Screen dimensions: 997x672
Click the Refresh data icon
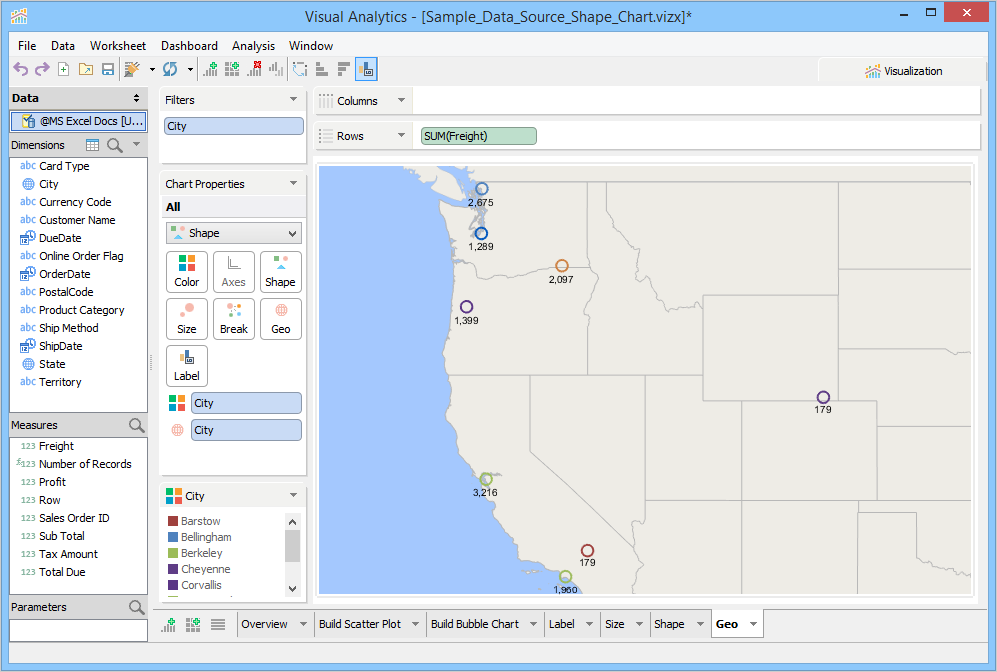[x=169, y=69]
